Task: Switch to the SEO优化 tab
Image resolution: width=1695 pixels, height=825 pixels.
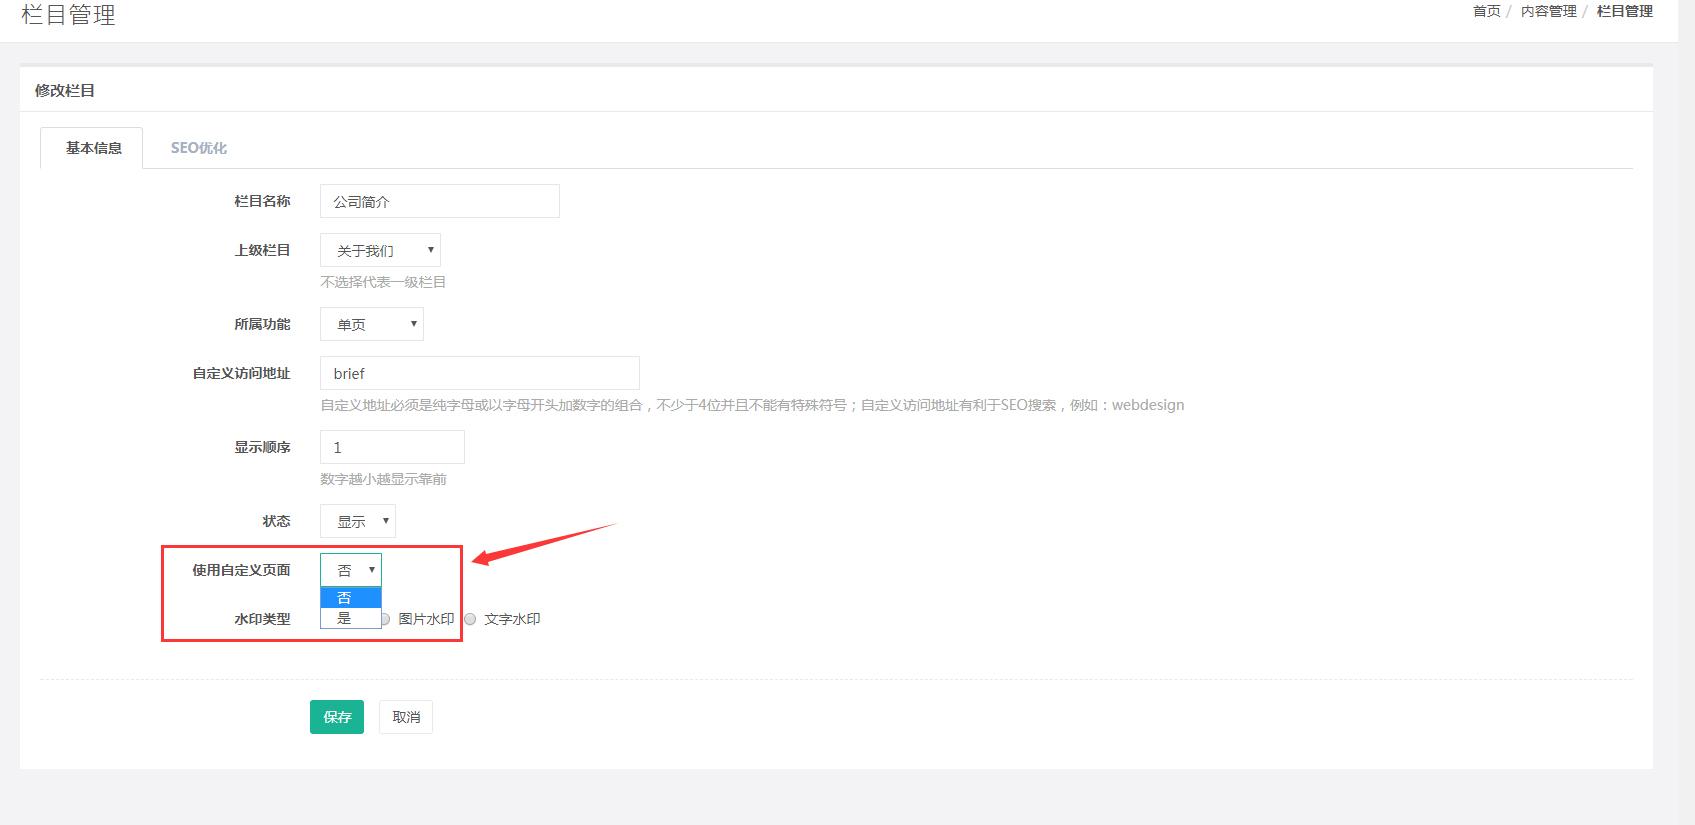Action: [x=198, y=148]
